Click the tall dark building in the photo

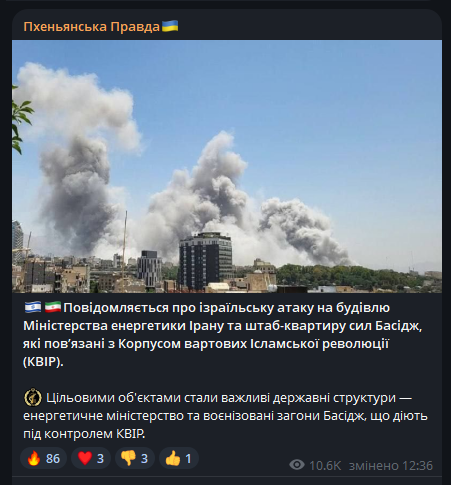click(205, 261)
